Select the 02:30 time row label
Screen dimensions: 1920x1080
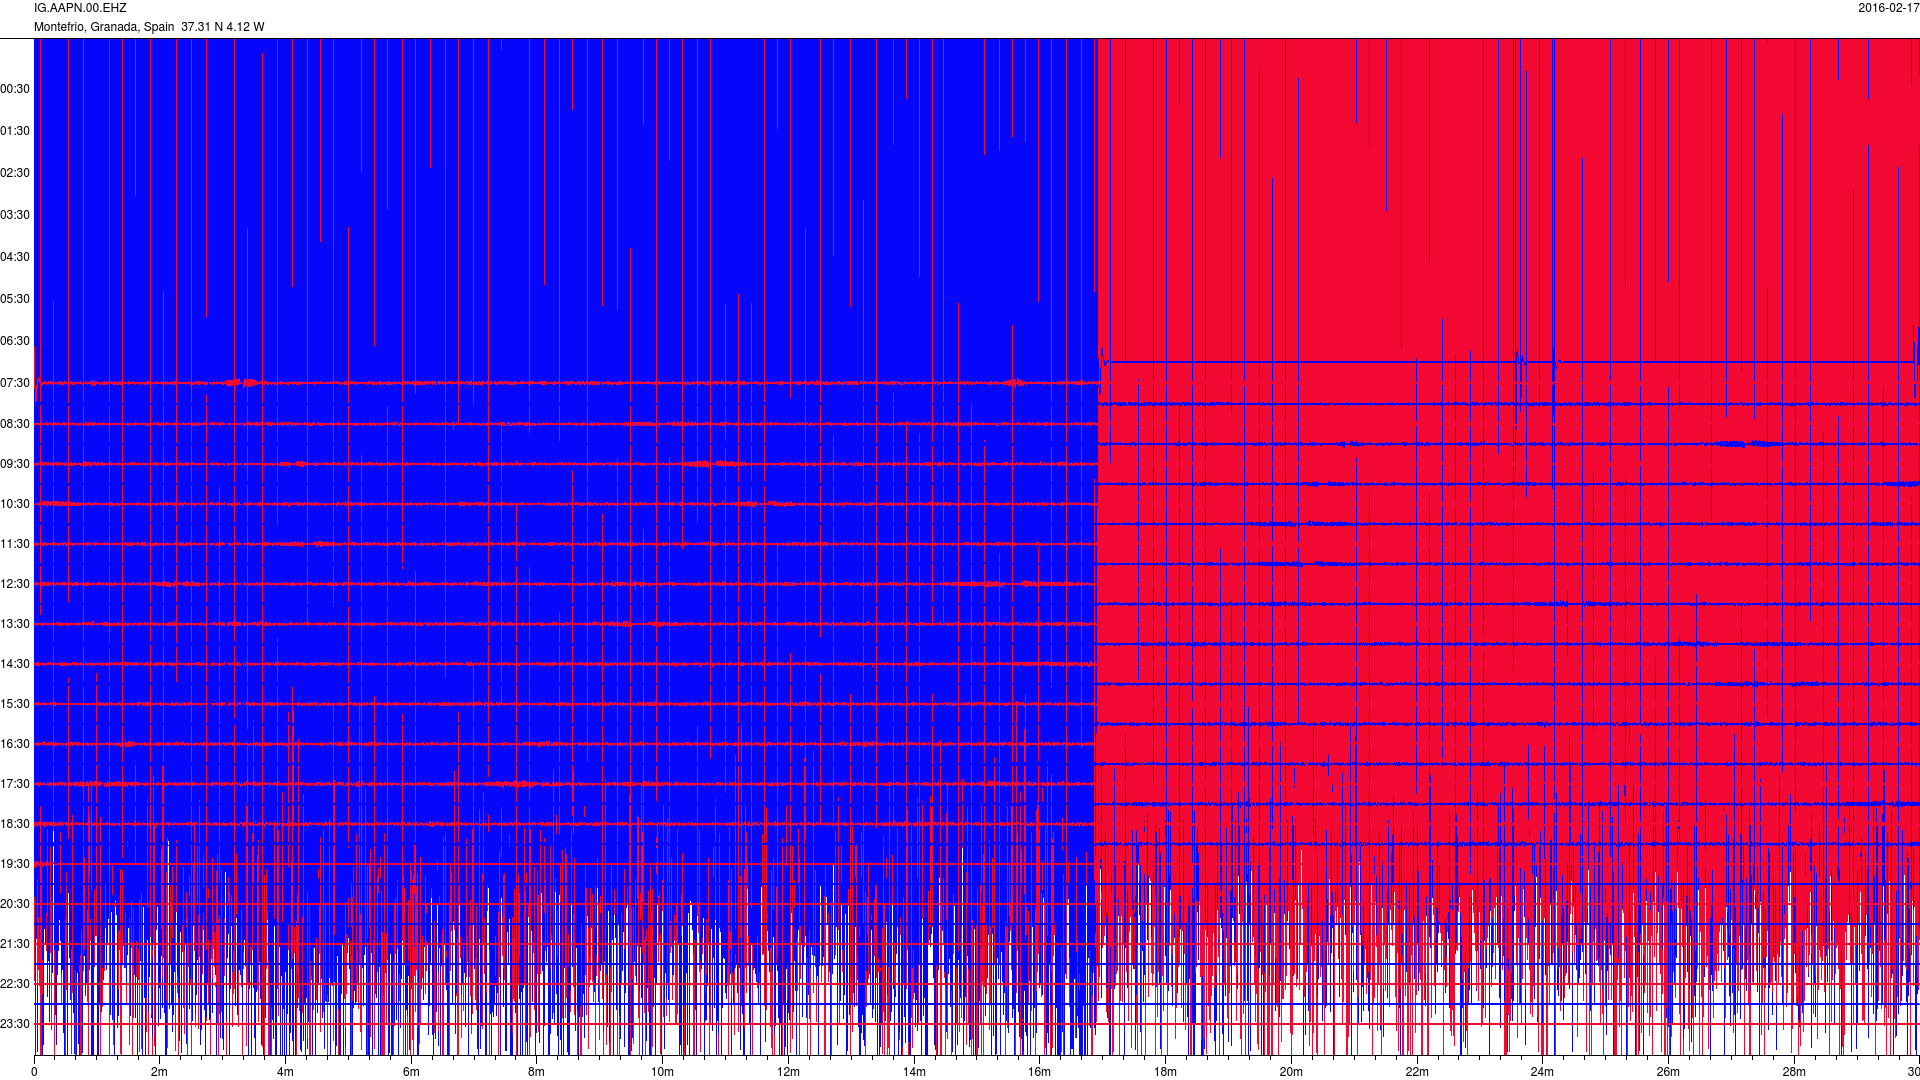coord(15,173)
